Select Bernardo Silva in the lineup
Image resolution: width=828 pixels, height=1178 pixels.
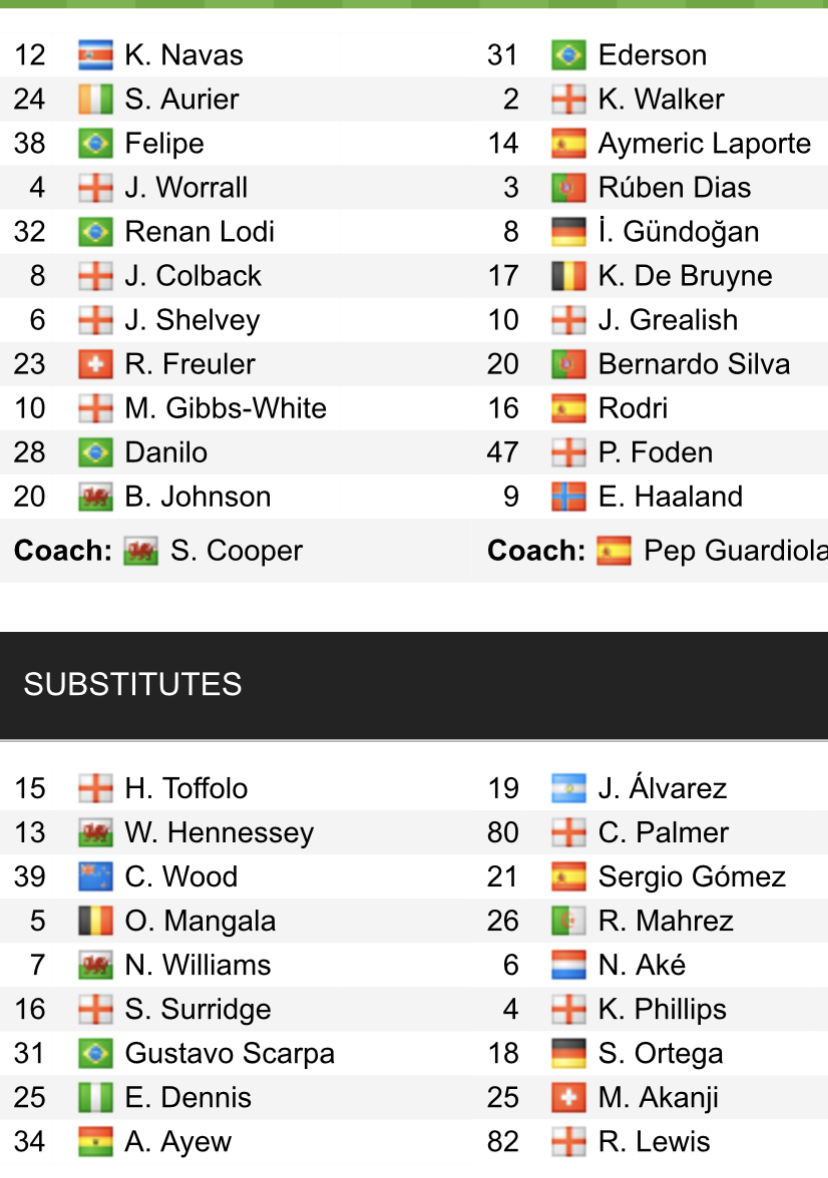(693, 364)
